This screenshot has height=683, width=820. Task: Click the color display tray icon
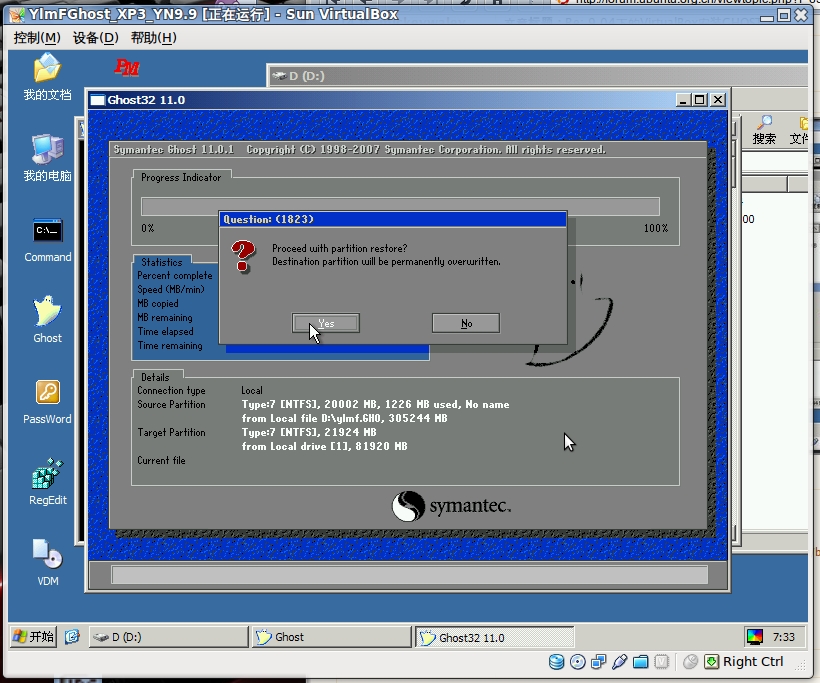coord(755,637)
